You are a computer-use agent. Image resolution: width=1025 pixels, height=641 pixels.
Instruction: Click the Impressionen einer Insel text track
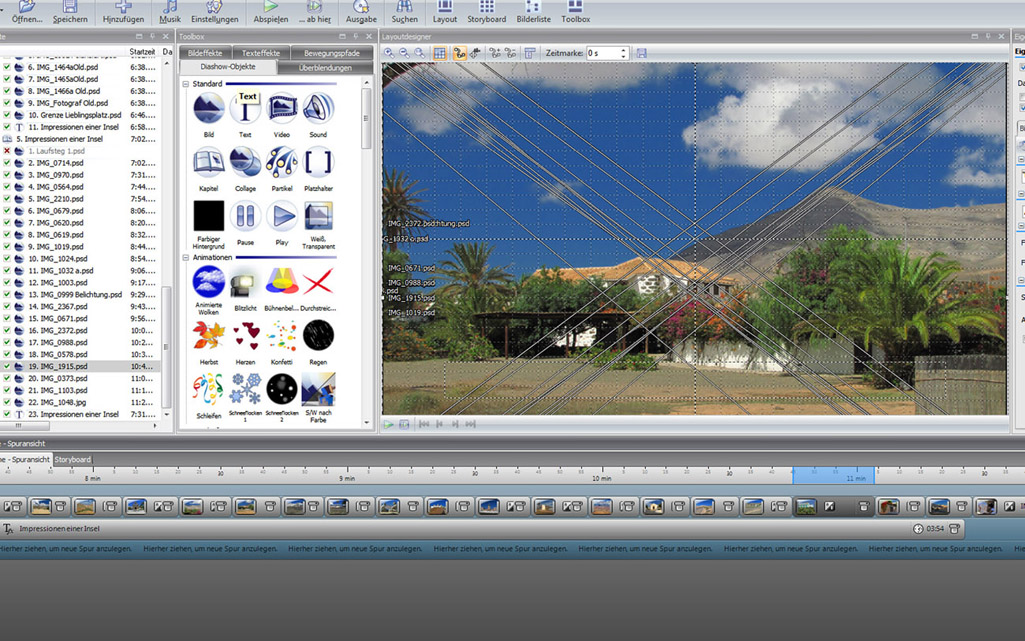click(60, 529)
